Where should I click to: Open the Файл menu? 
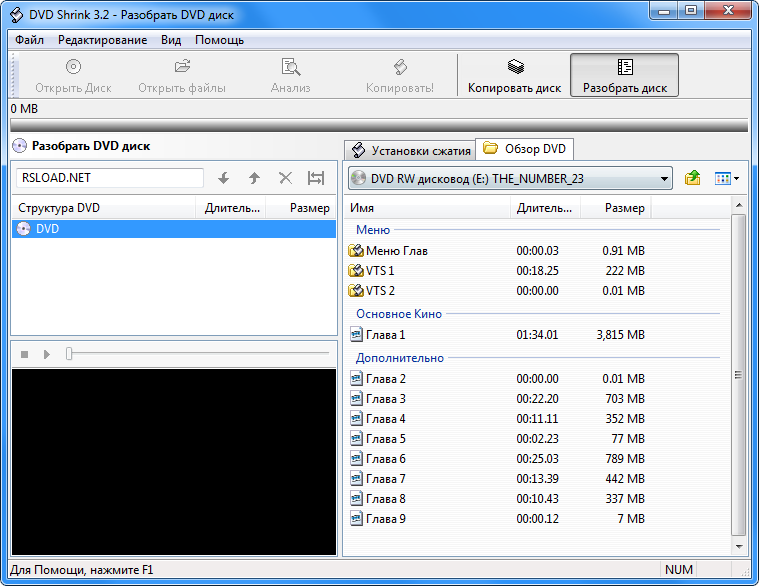pyautogui.click(x=29, y=40)
